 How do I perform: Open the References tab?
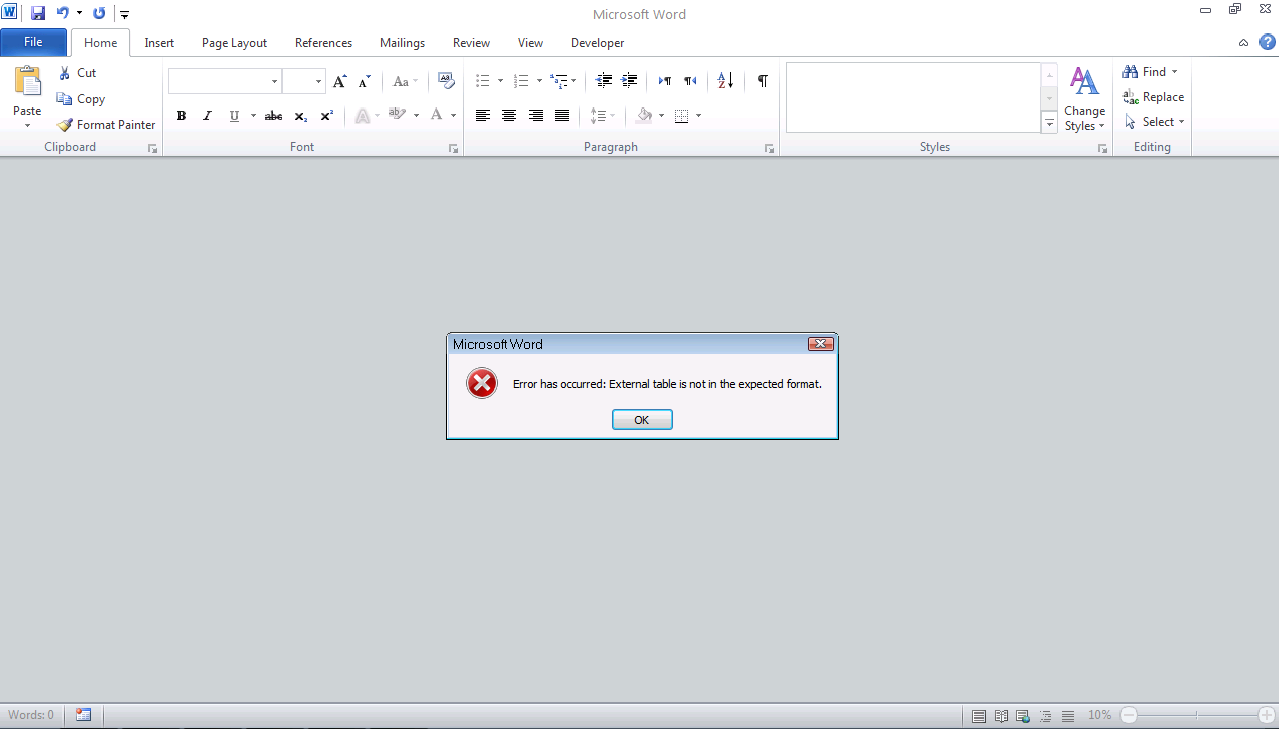pyautogui.click(x=323, y=43)
